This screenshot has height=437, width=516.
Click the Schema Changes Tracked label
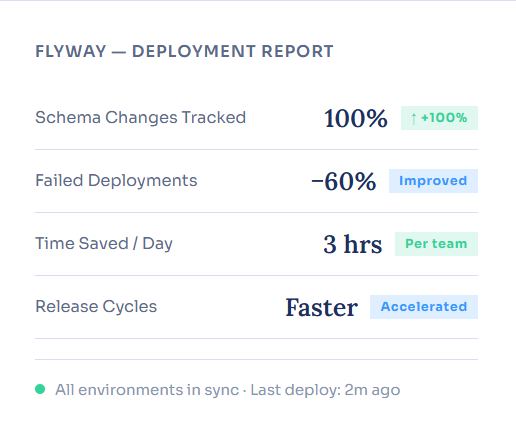click(141, 118)
